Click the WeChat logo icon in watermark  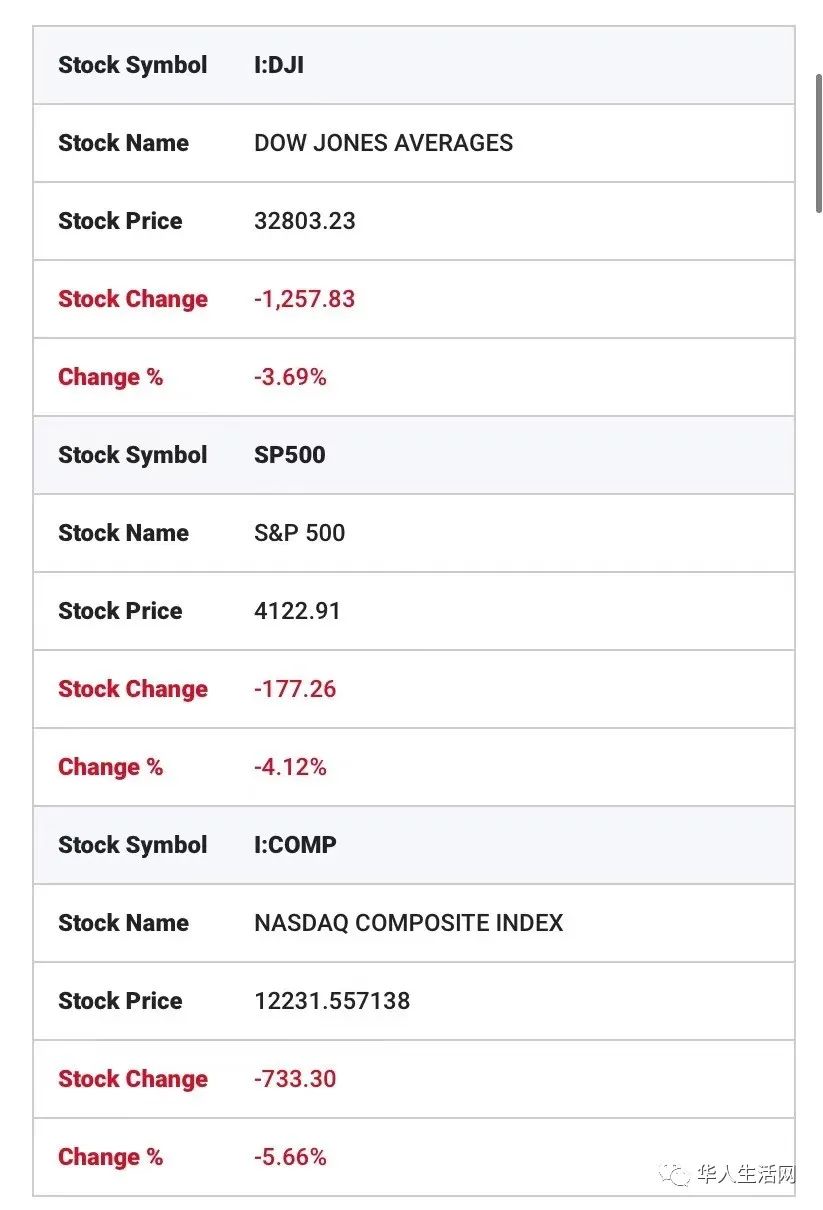point(679,1173)
